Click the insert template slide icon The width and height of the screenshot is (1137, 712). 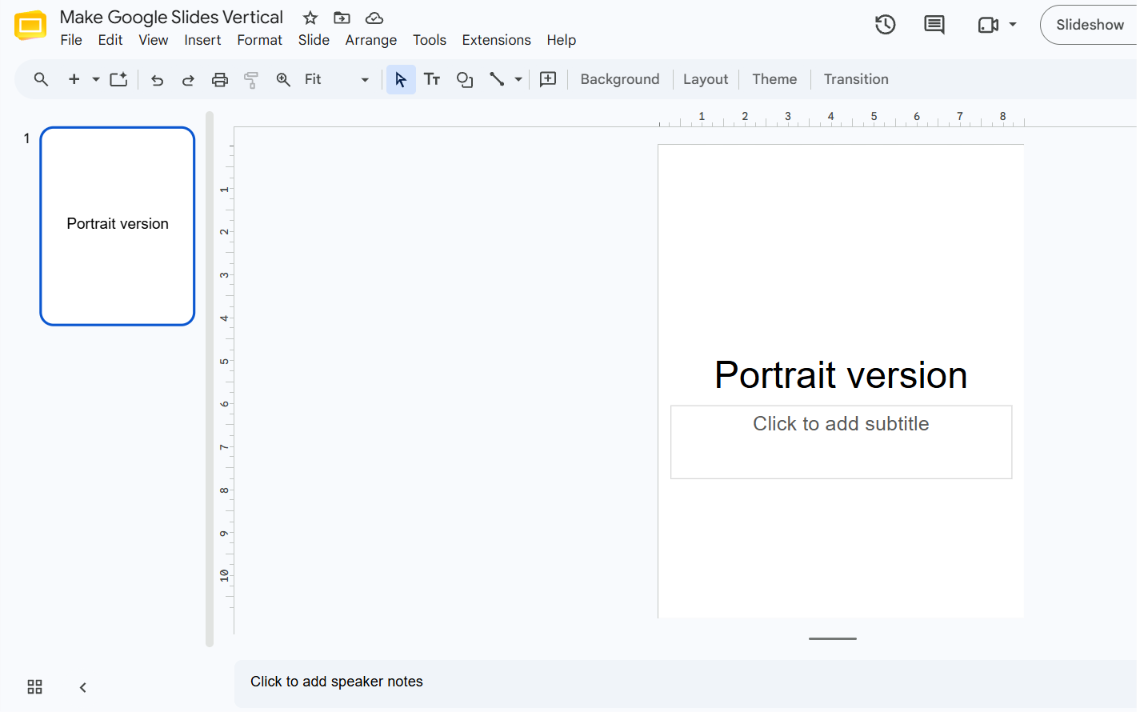119,79
